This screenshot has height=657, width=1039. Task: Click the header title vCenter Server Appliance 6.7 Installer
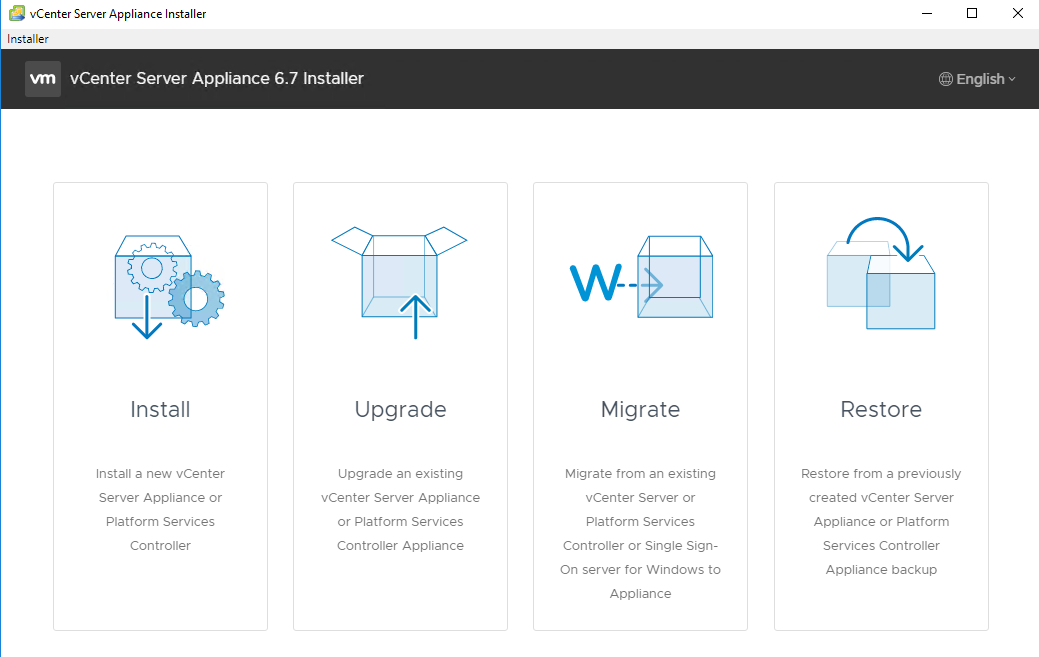217,79
